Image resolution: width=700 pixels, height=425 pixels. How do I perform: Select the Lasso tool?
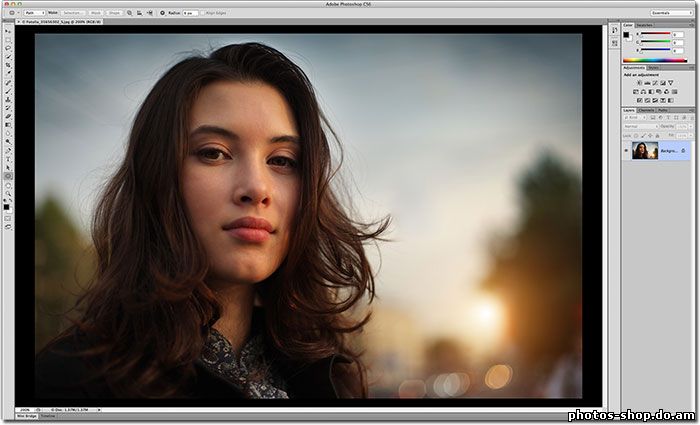(x=8, y=47)
